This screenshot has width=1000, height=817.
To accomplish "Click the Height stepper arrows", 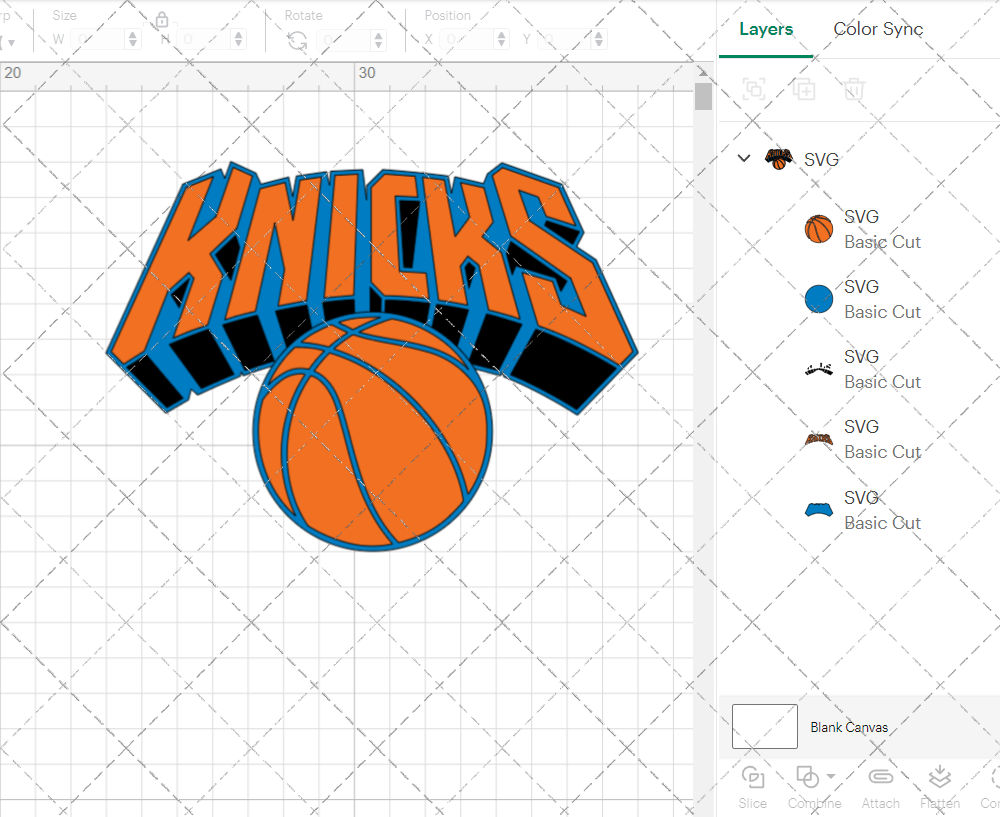I will [239, 40].
